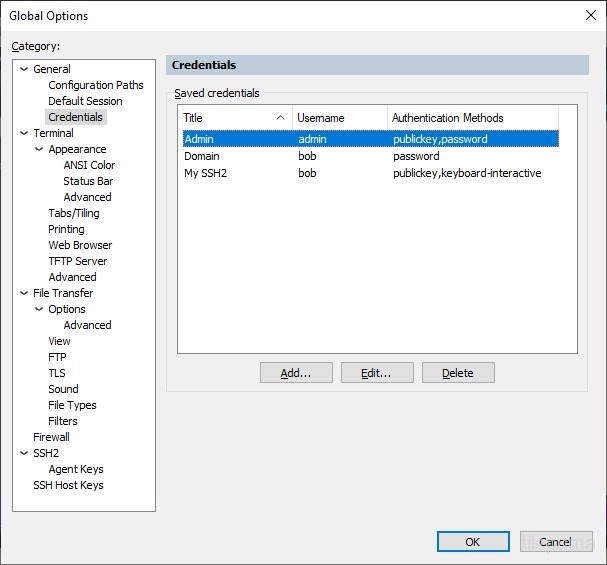Screen dimensions: 607x565
Task: Delete the selected credential
Action: 458,373
